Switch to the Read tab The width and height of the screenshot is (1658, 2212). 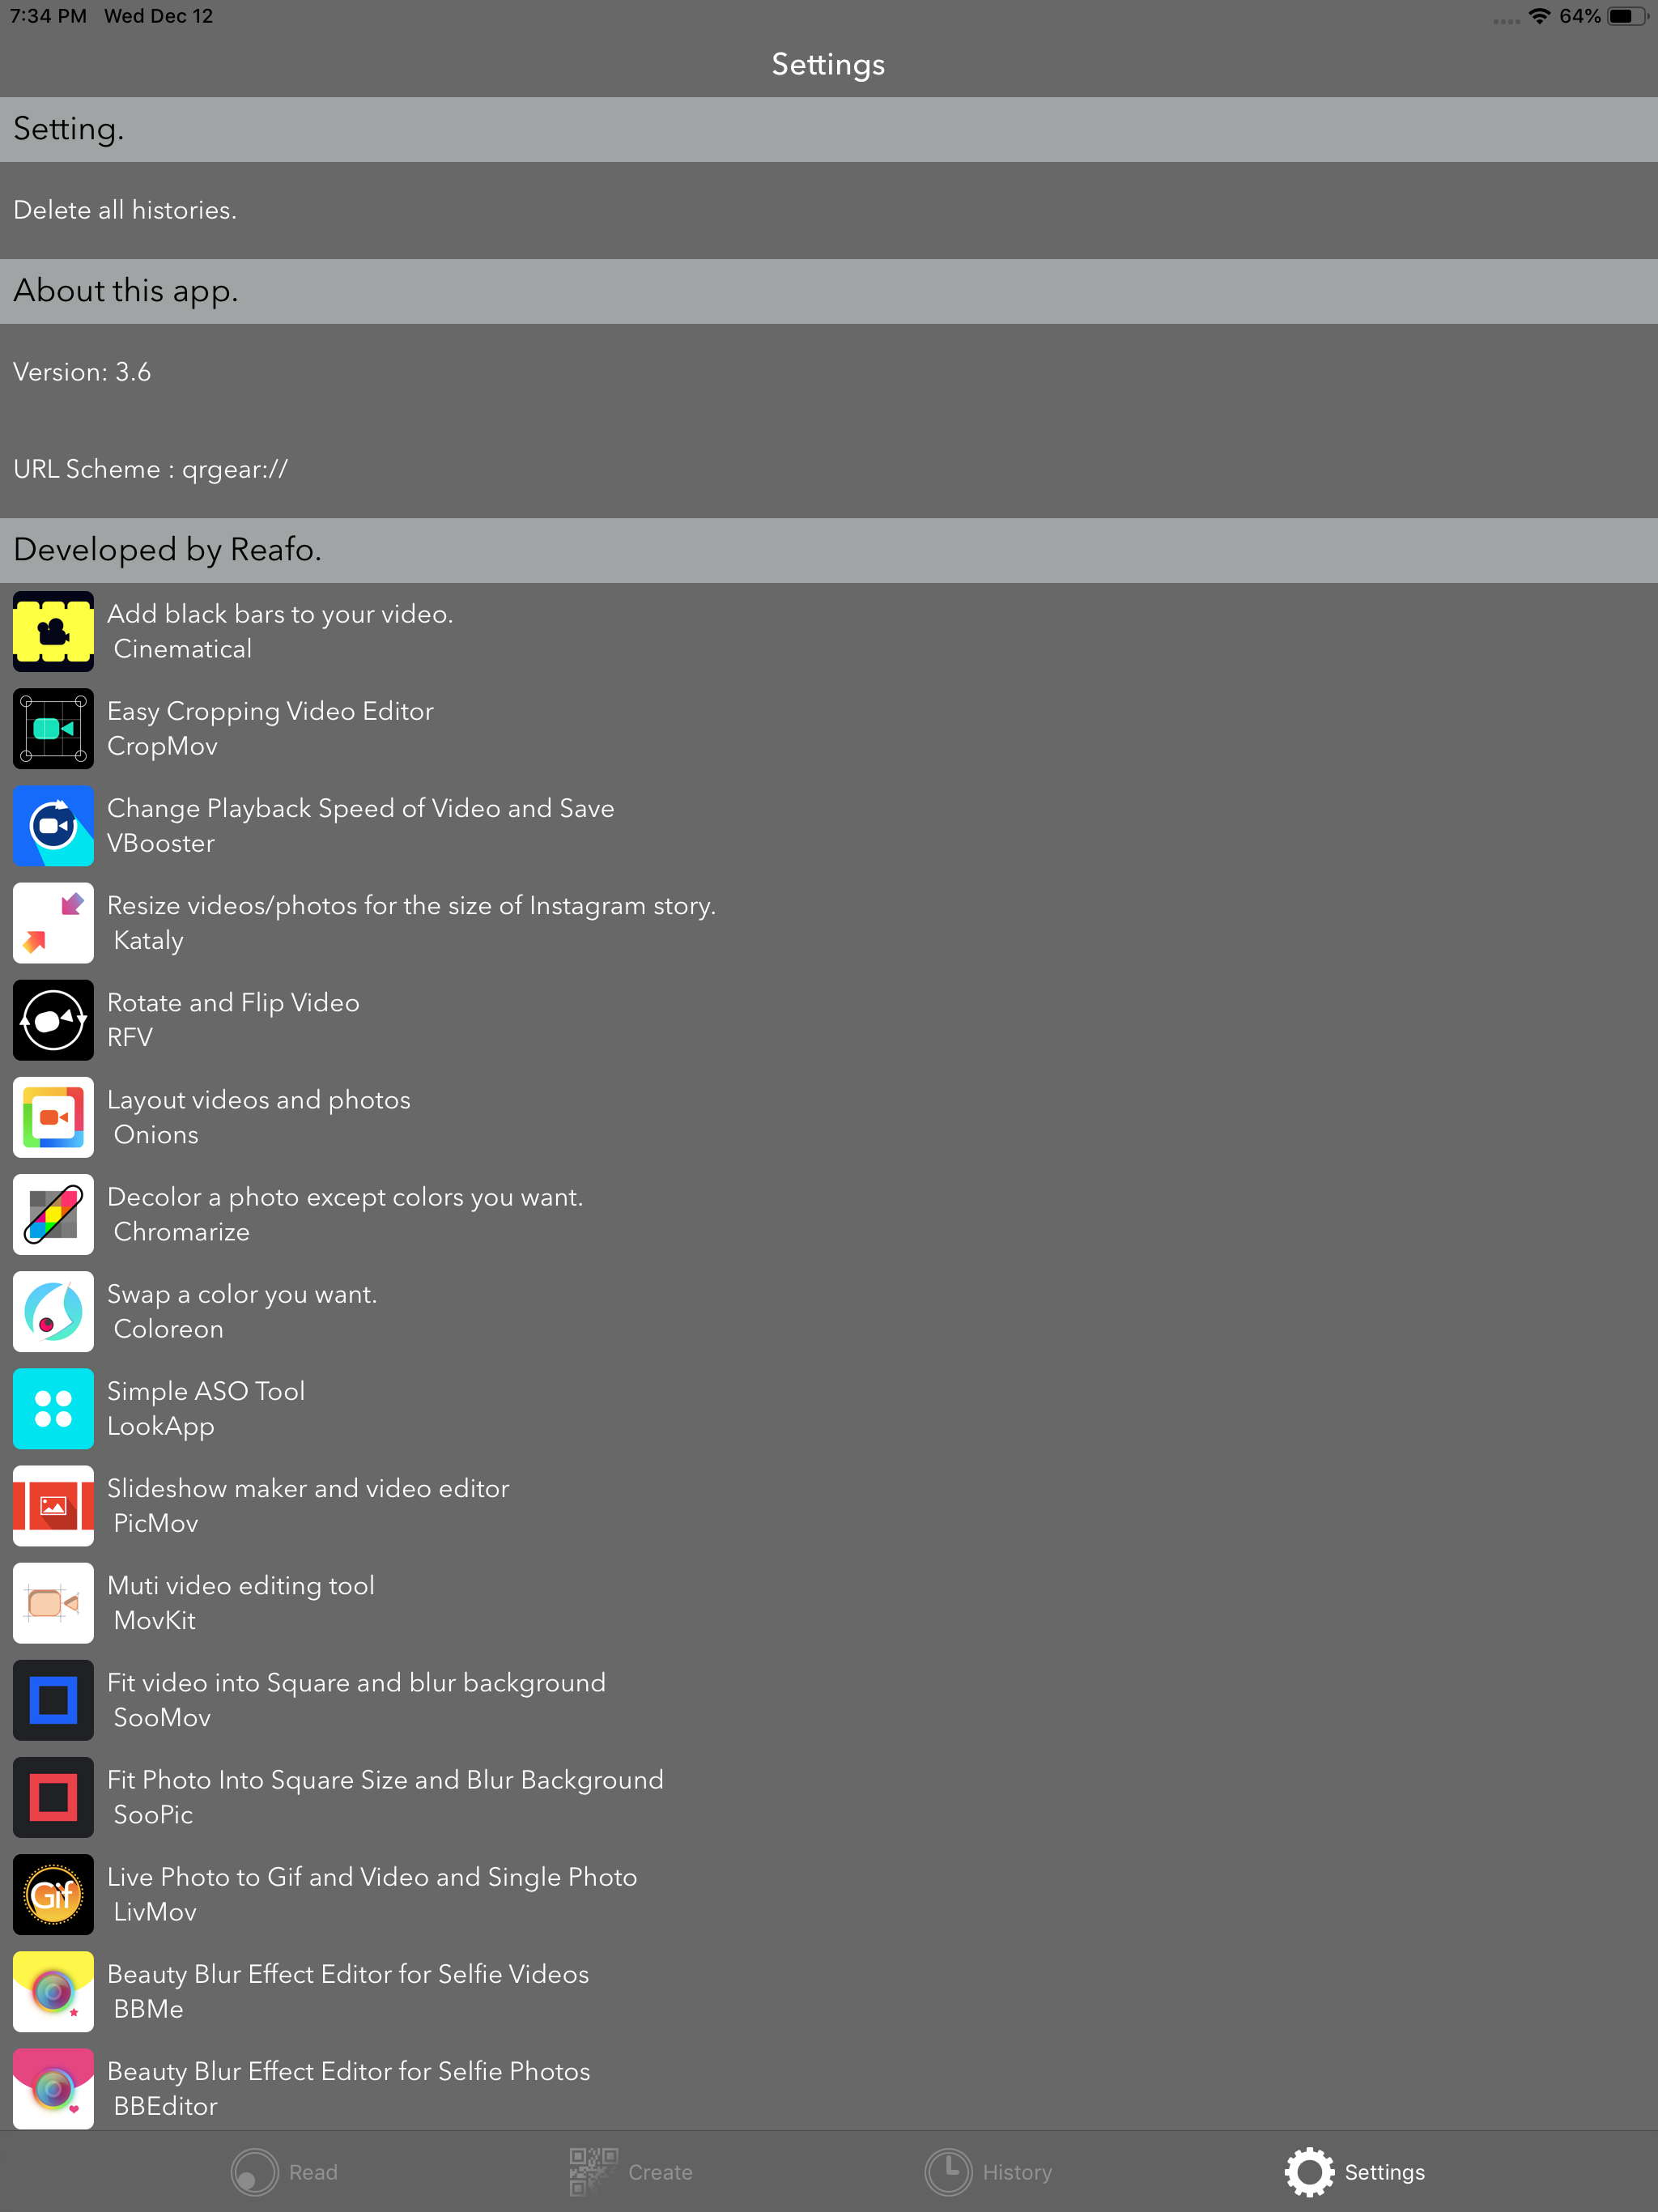285,2172
